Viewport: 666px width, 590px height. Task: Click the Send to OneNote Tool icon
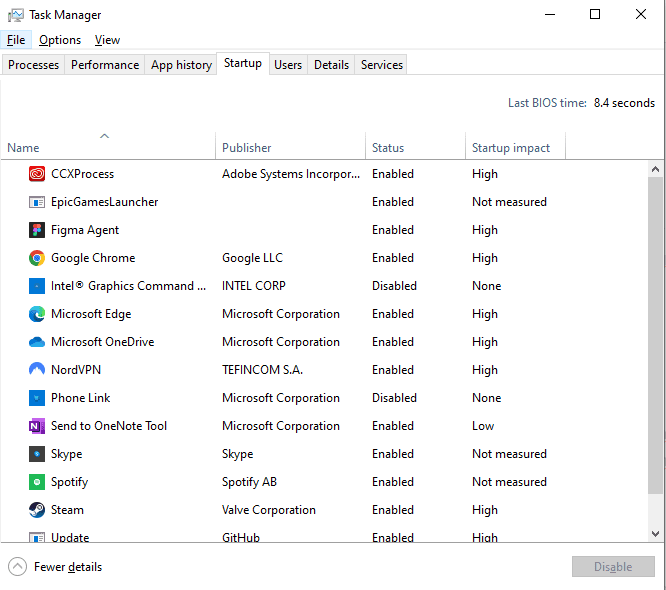click(x=37, y=426)
